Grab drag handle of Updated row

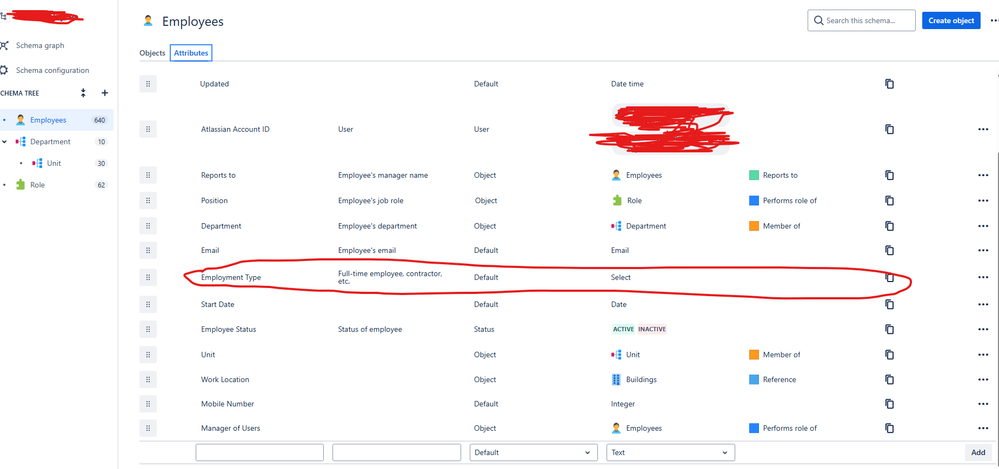point(148,84)
